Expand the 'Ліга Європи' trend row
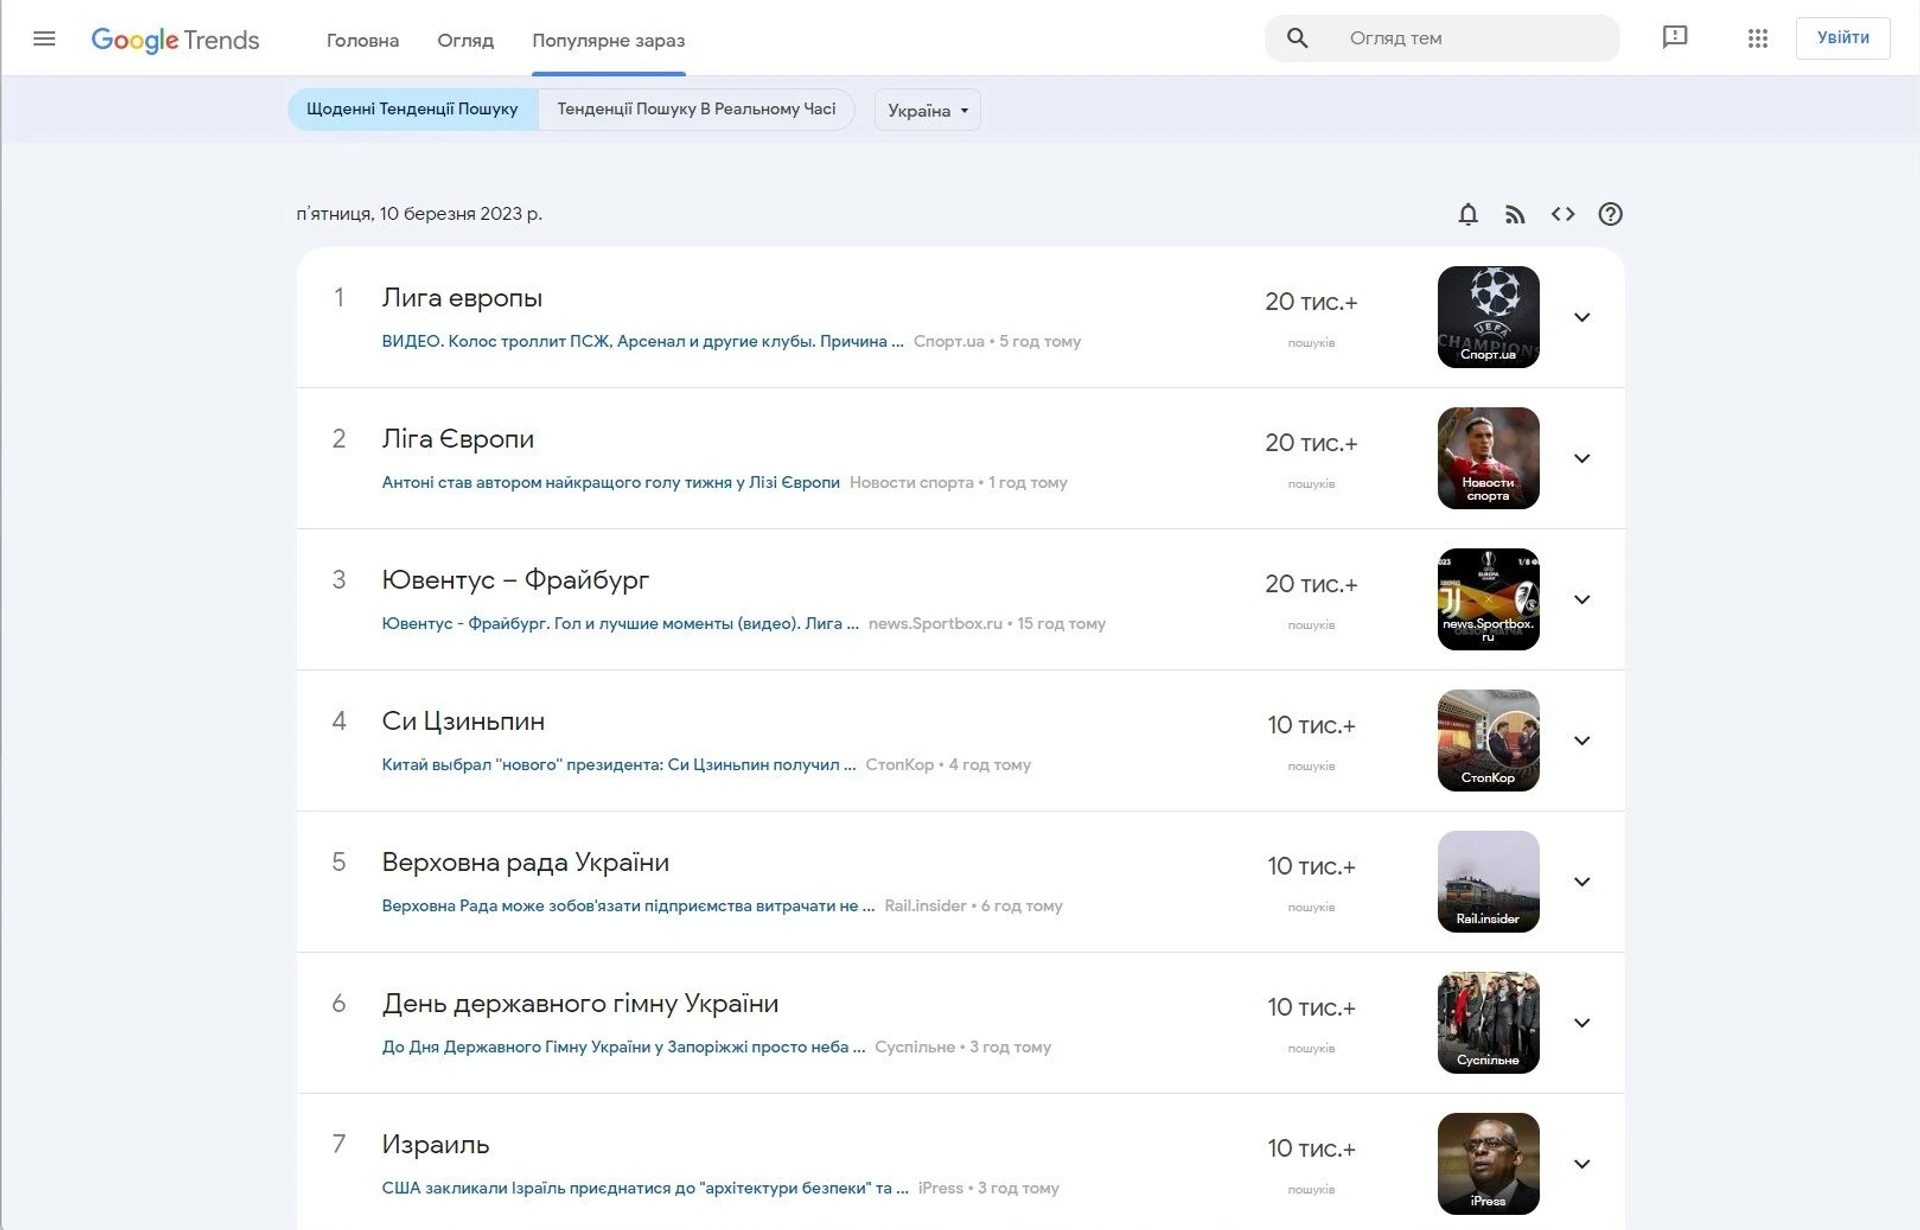Screen dimensions: 1920x1230 1582,458
